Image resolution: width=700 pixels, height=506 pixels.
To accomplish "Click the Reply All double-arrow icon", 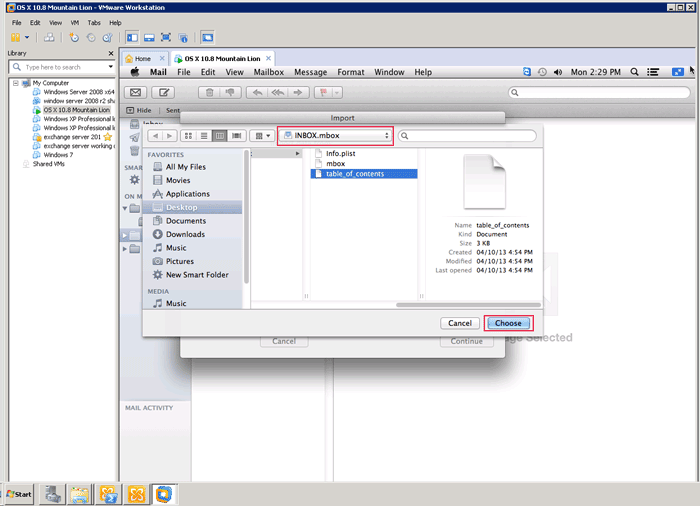I will [x=278, y=92].
